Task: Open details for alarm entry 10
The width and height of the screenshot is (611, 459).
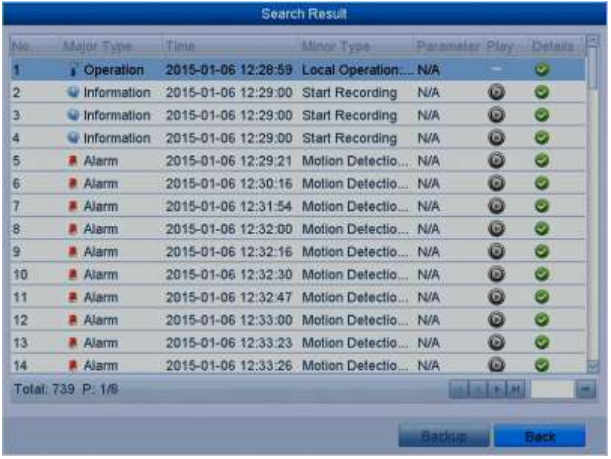Action: point(542,274)
